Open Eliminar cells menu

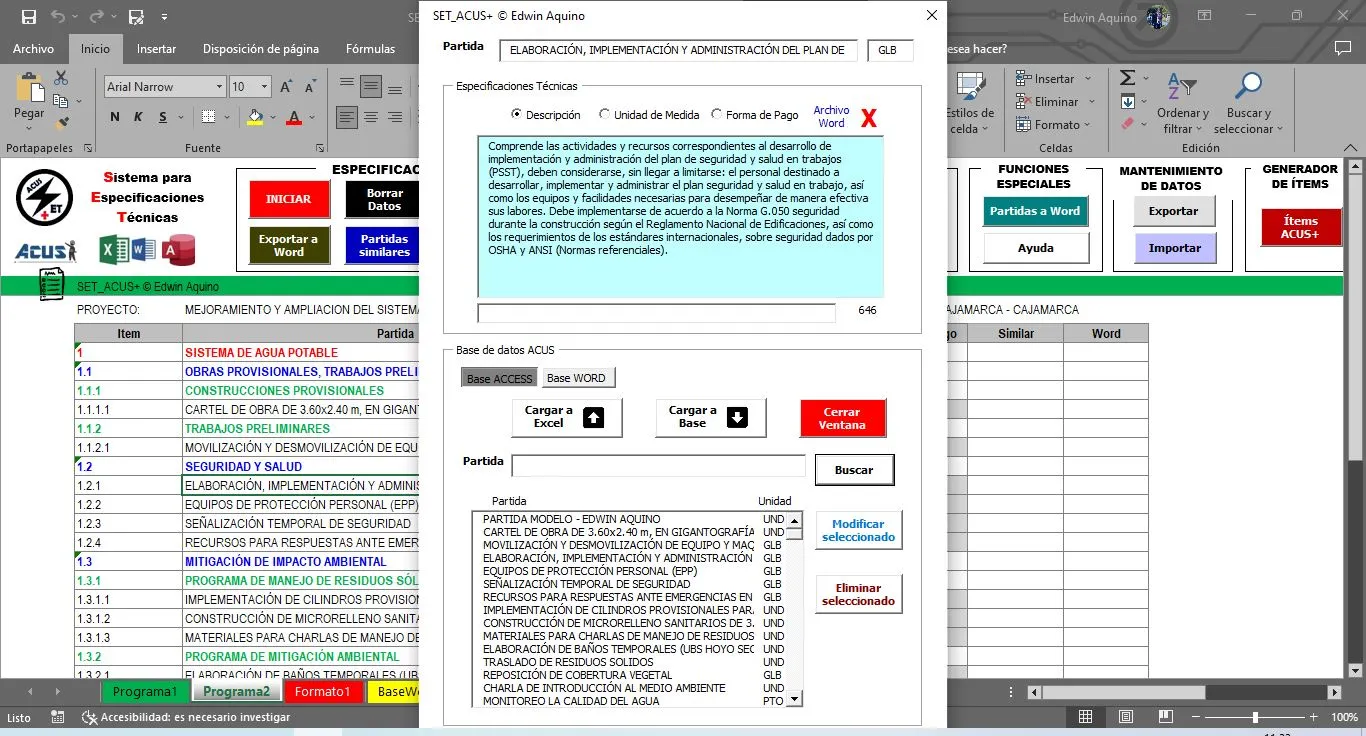1055,101
